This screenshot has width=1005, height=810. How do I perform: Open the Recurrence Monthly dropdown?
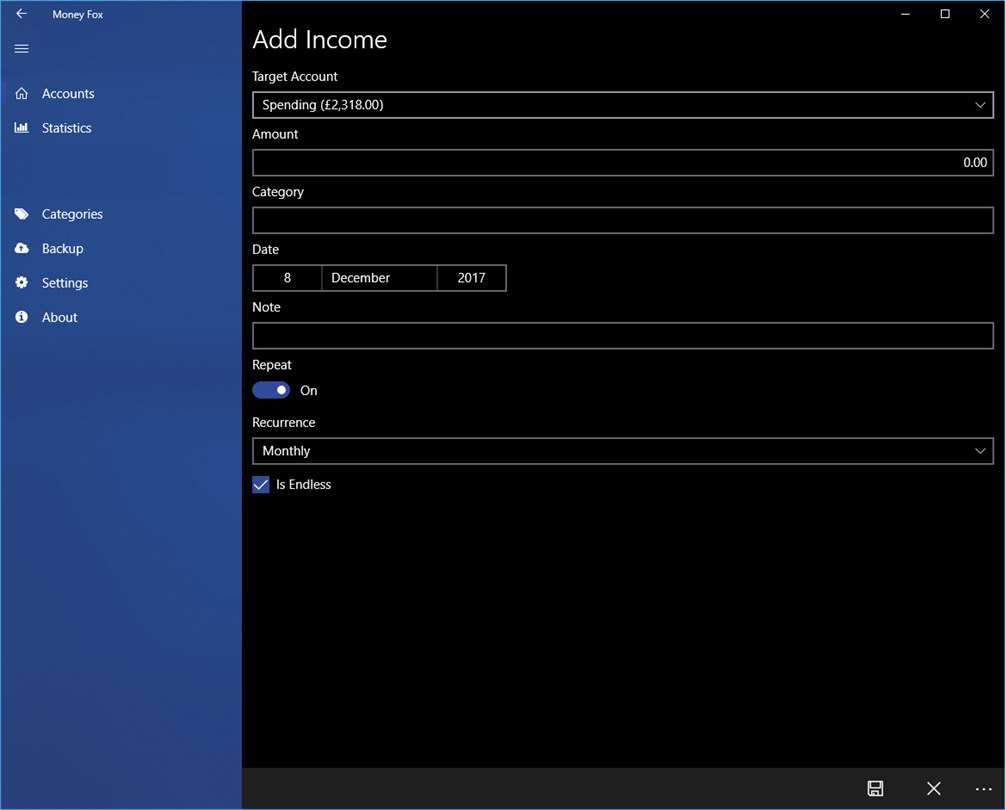[622, 451]
